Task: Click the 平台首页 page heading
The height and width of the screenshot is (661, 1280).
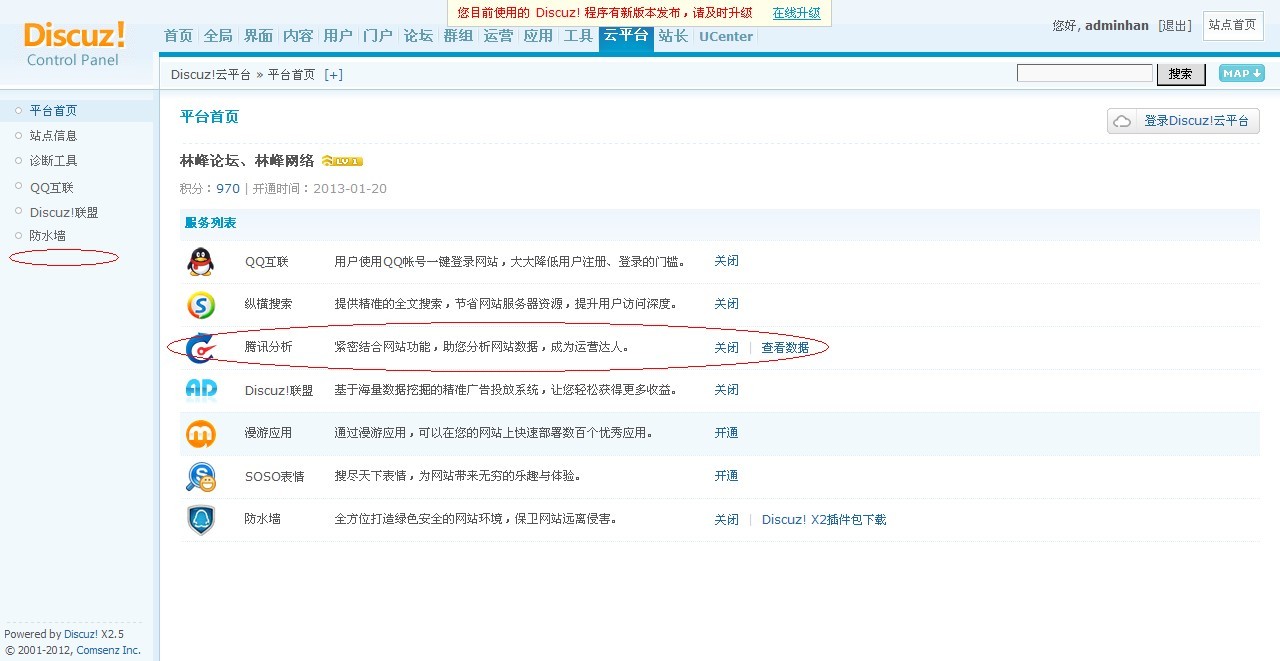Action: coord(209,117)
